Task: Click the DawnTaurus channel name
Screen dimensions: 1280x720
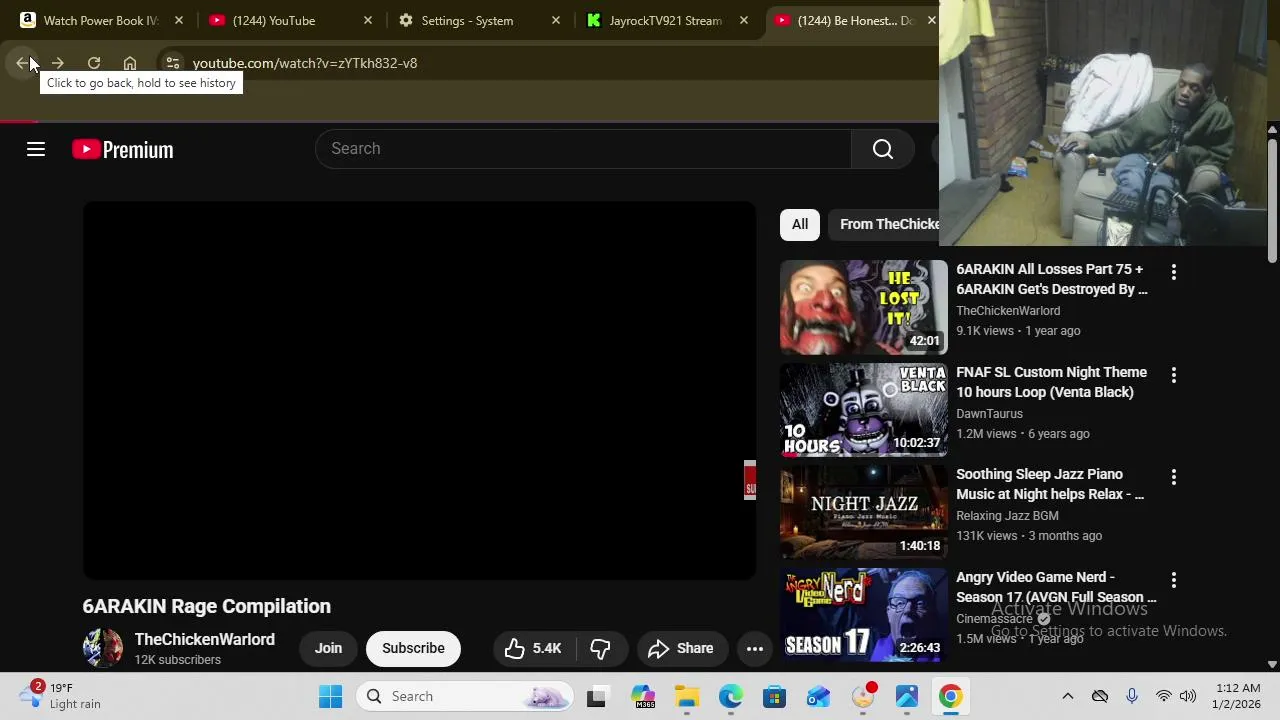Action: click(989, 414)
